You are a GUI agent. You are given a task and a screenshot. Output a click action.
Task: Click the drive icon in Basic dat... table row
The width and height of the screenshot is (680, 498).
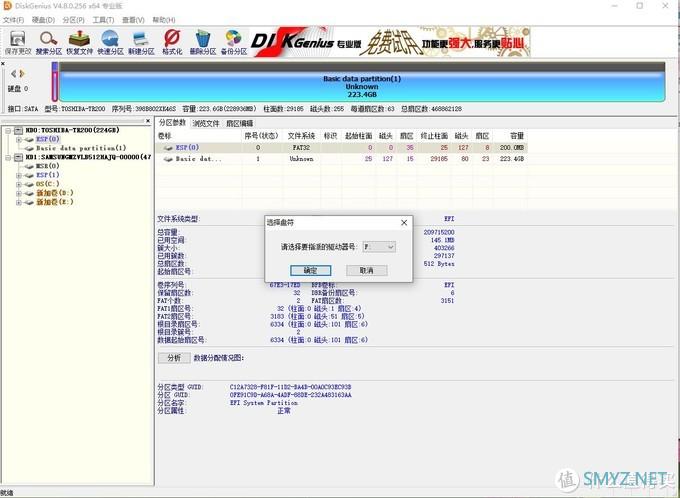coord(168,159)
